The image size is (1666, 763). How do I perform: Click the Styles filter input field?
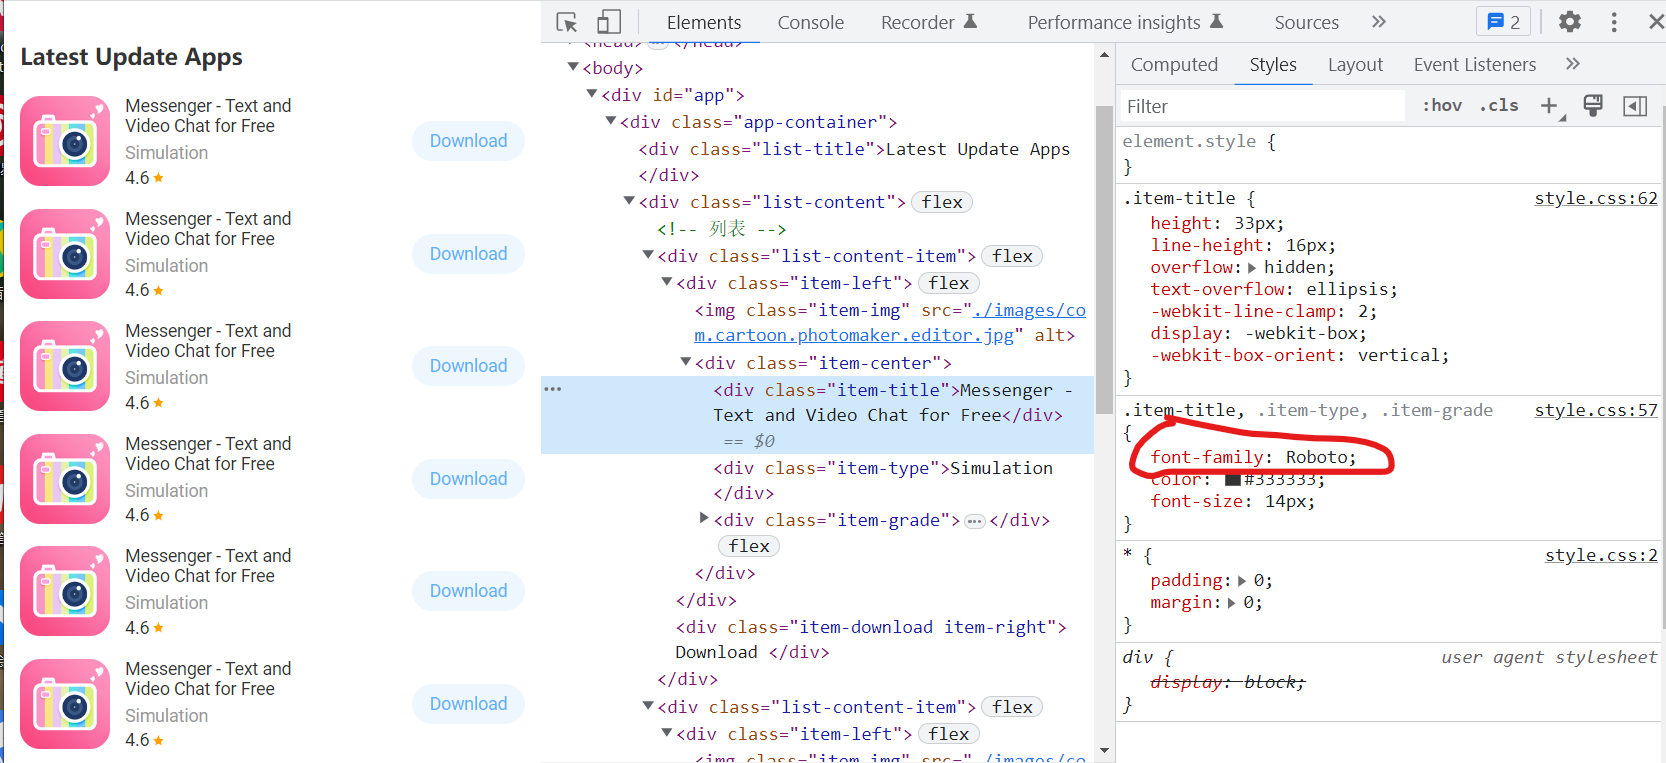point(1262,106)
